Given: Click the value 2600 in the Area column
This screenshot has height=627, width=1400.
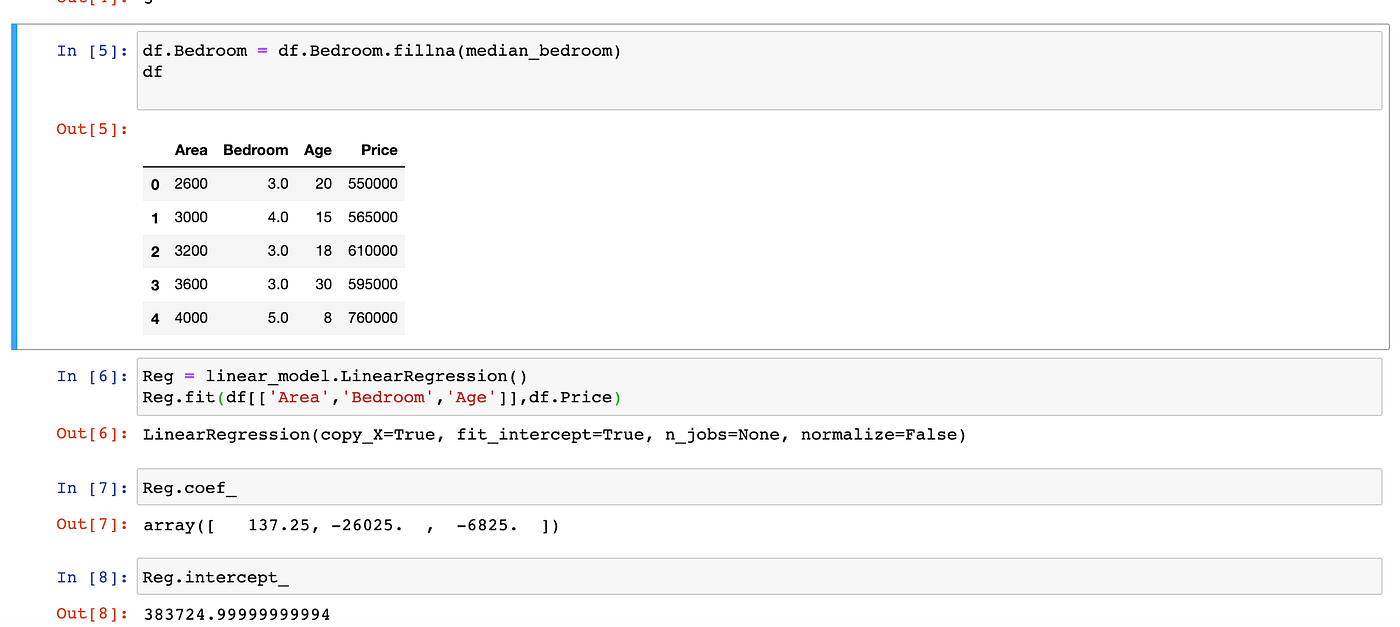Looking at the screenshot, I should pos(192,184).
